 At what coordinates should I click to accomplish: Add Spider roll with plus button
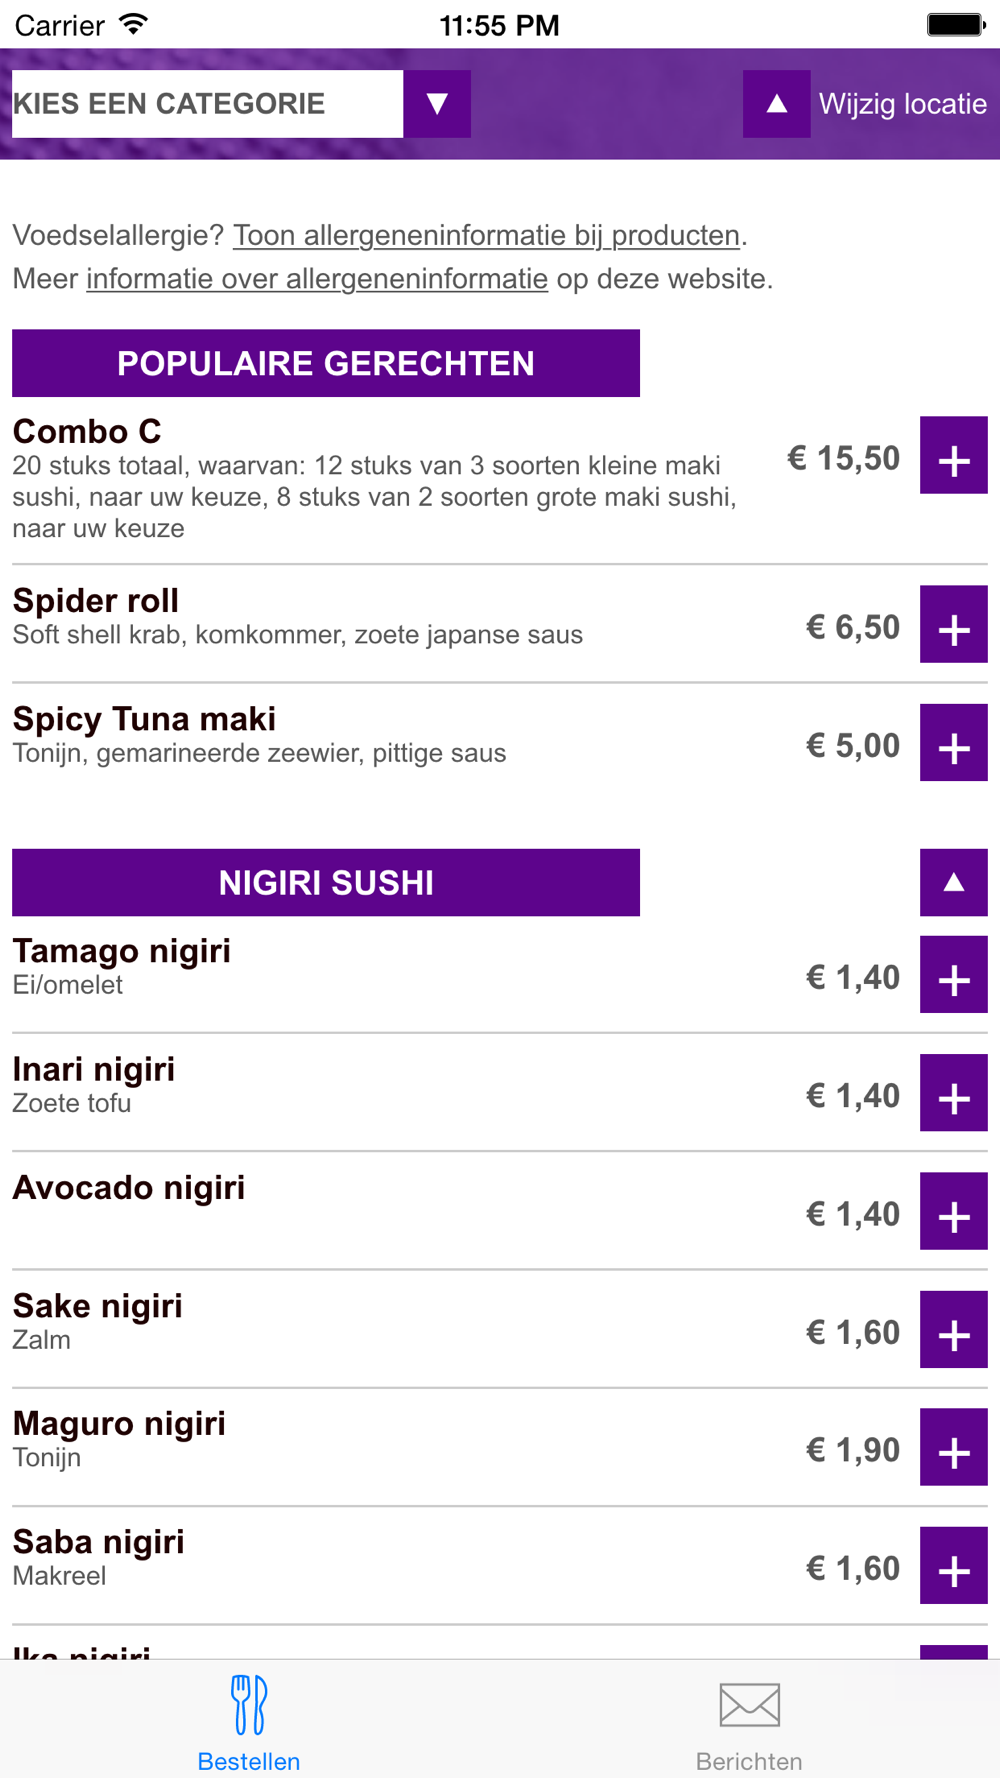[x=953, y=624]
